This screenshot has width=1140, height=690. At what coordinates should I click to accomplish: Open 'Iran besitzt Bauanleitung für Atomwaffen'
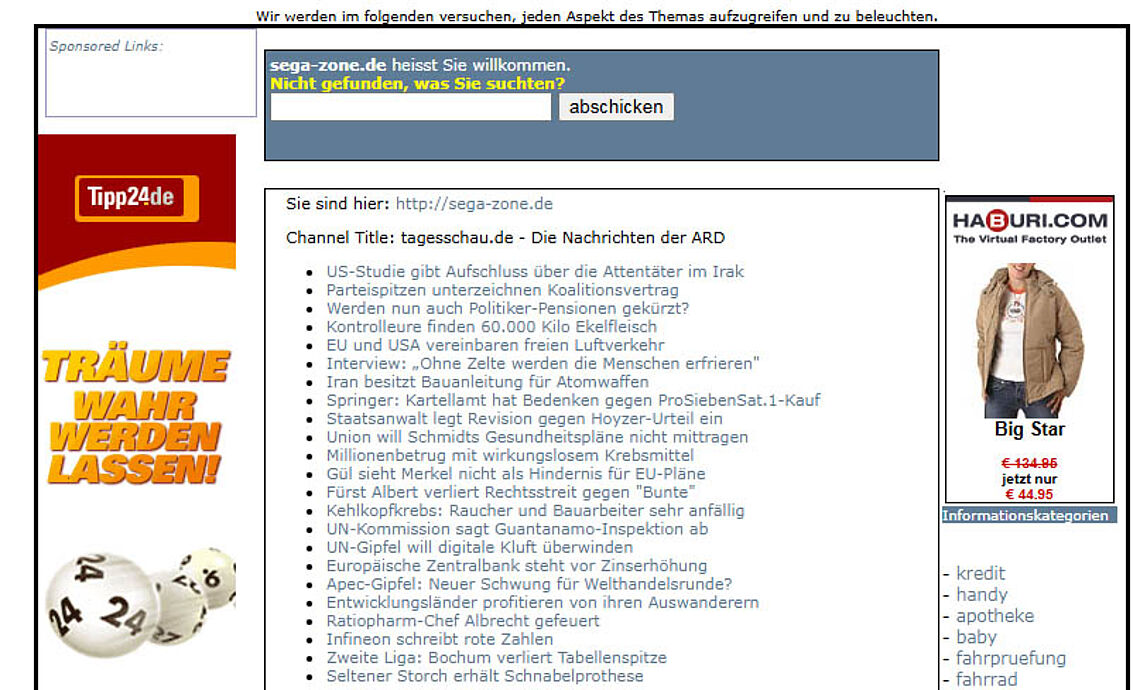pos(486,381)
